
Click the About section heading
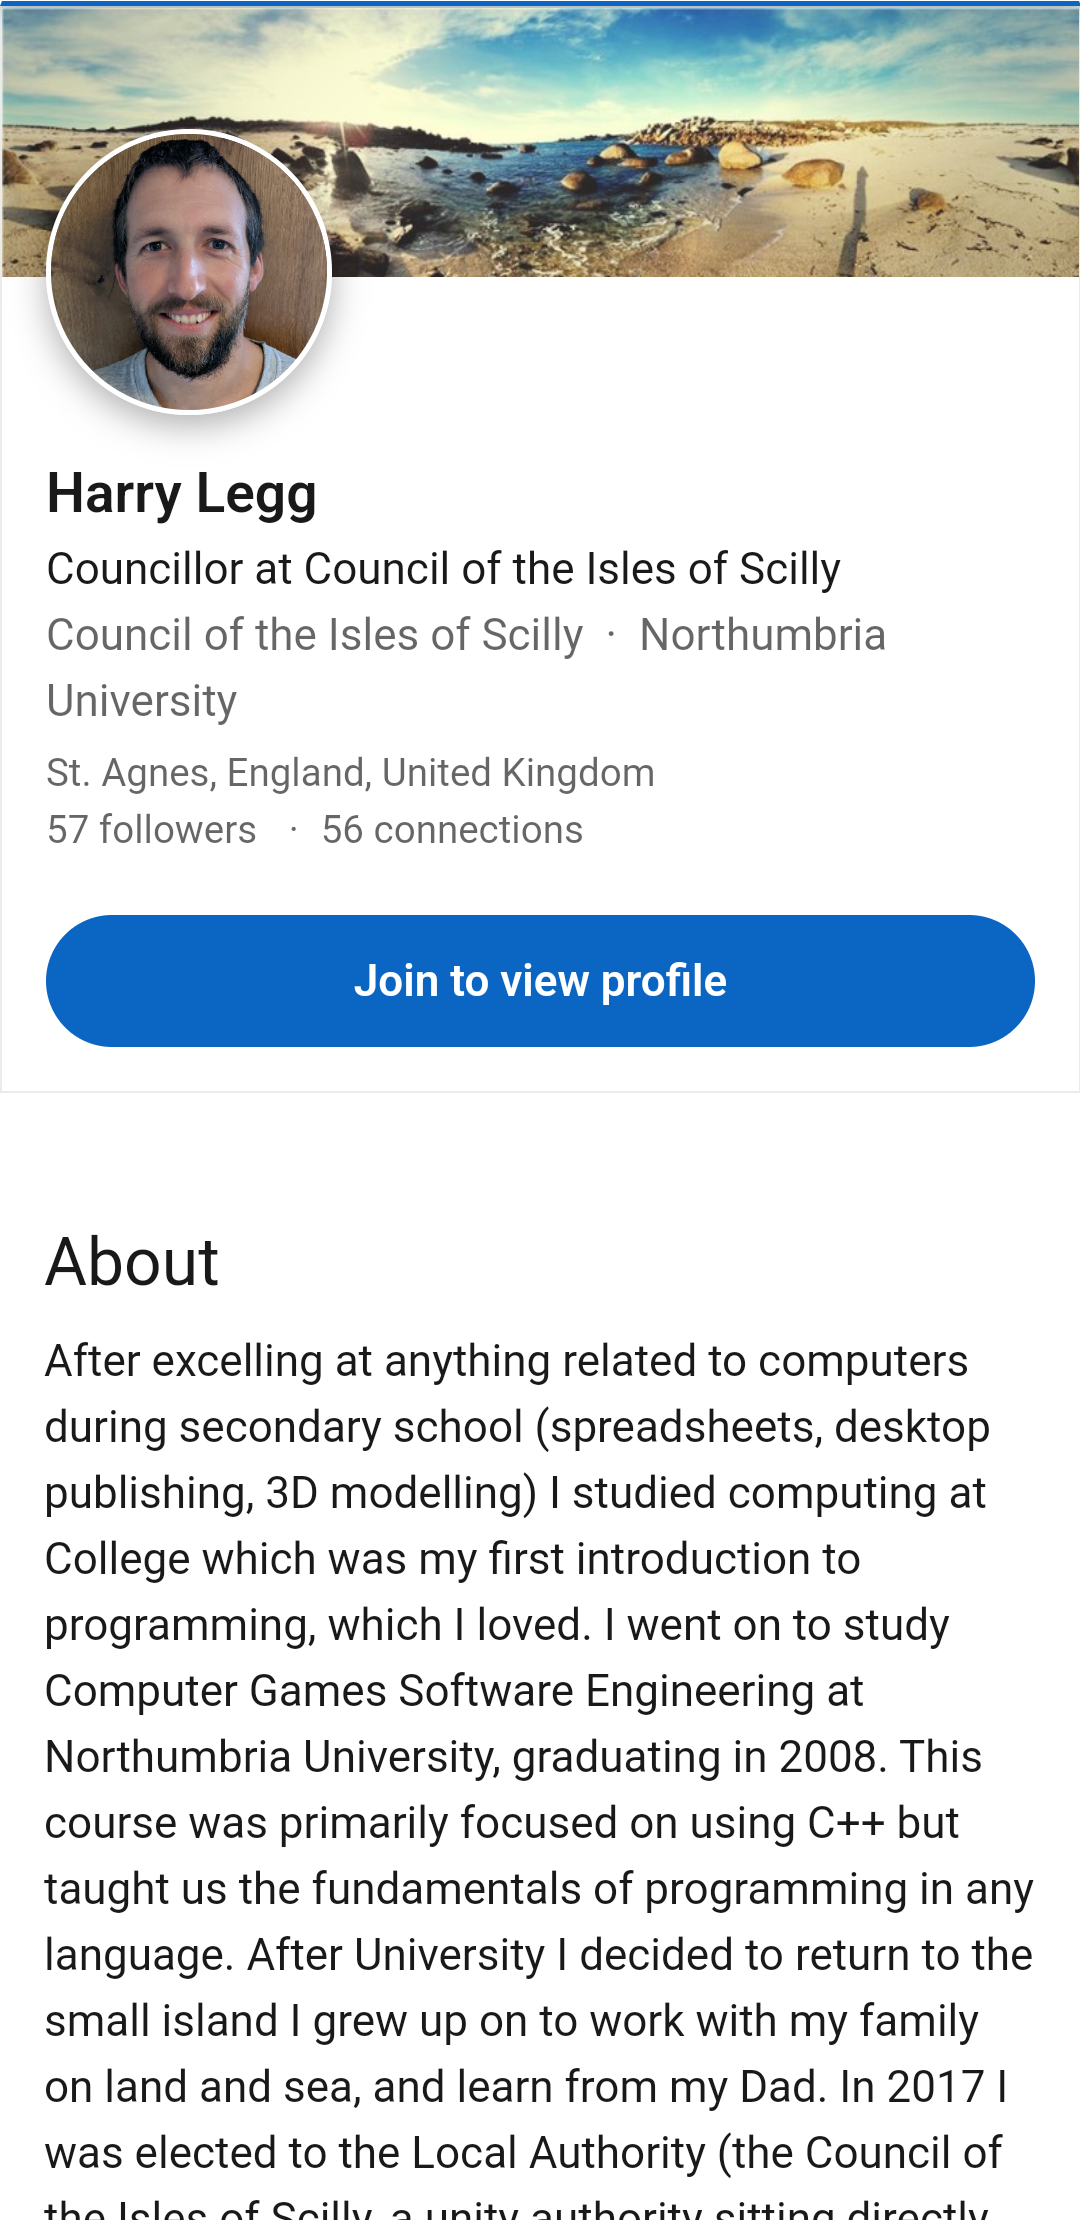point(132,1261)
